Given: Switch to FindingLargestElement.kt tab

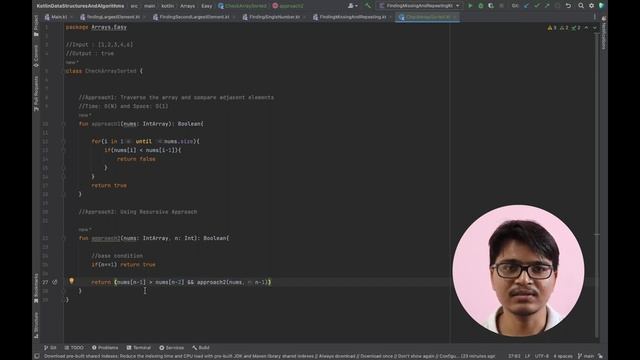Looking at the screenshot, I should click(110, 17).
